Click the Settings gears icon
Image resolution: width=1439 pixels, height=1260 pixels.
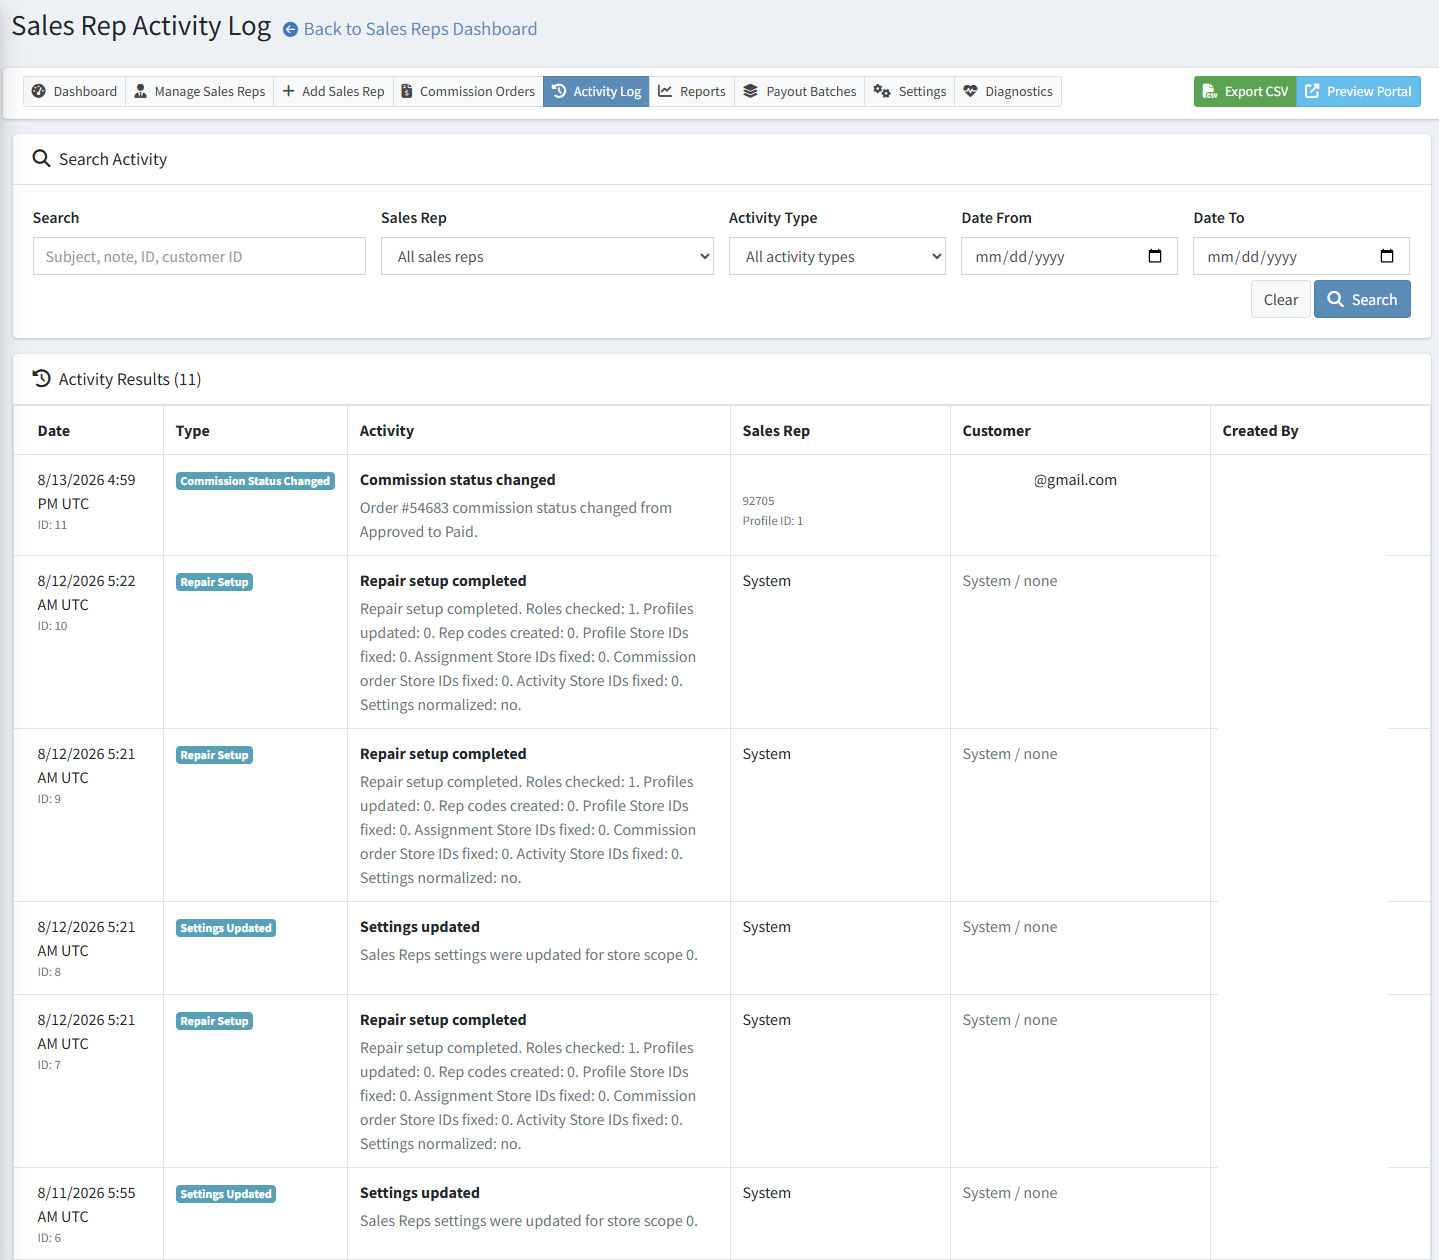coord(882,91)
